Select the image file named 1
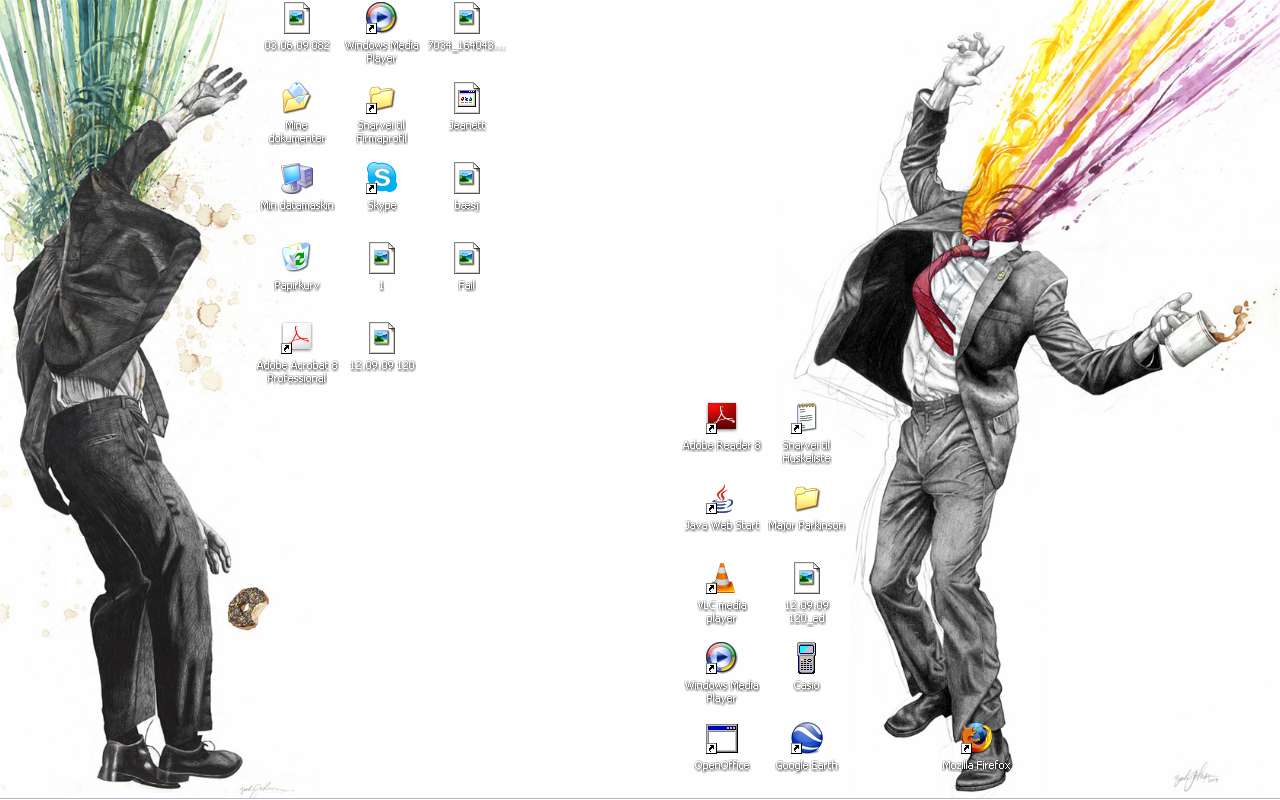The image size is (1280, 800). pyautogui.click(x=381, y=258)
